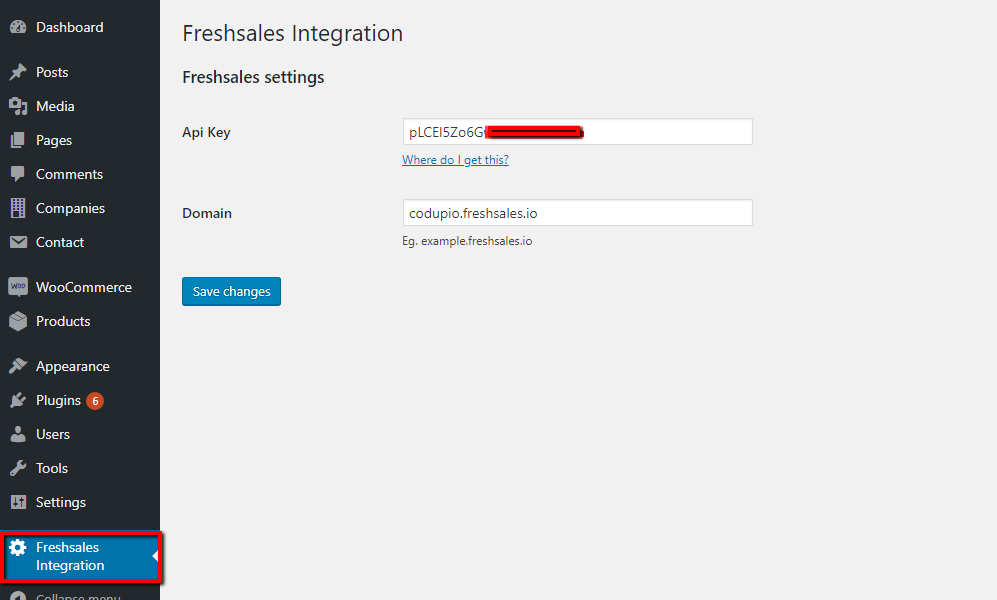This screenshot has height=600, width=997.
Task: Click the Contact envelope icon
Action: point(18,242)
